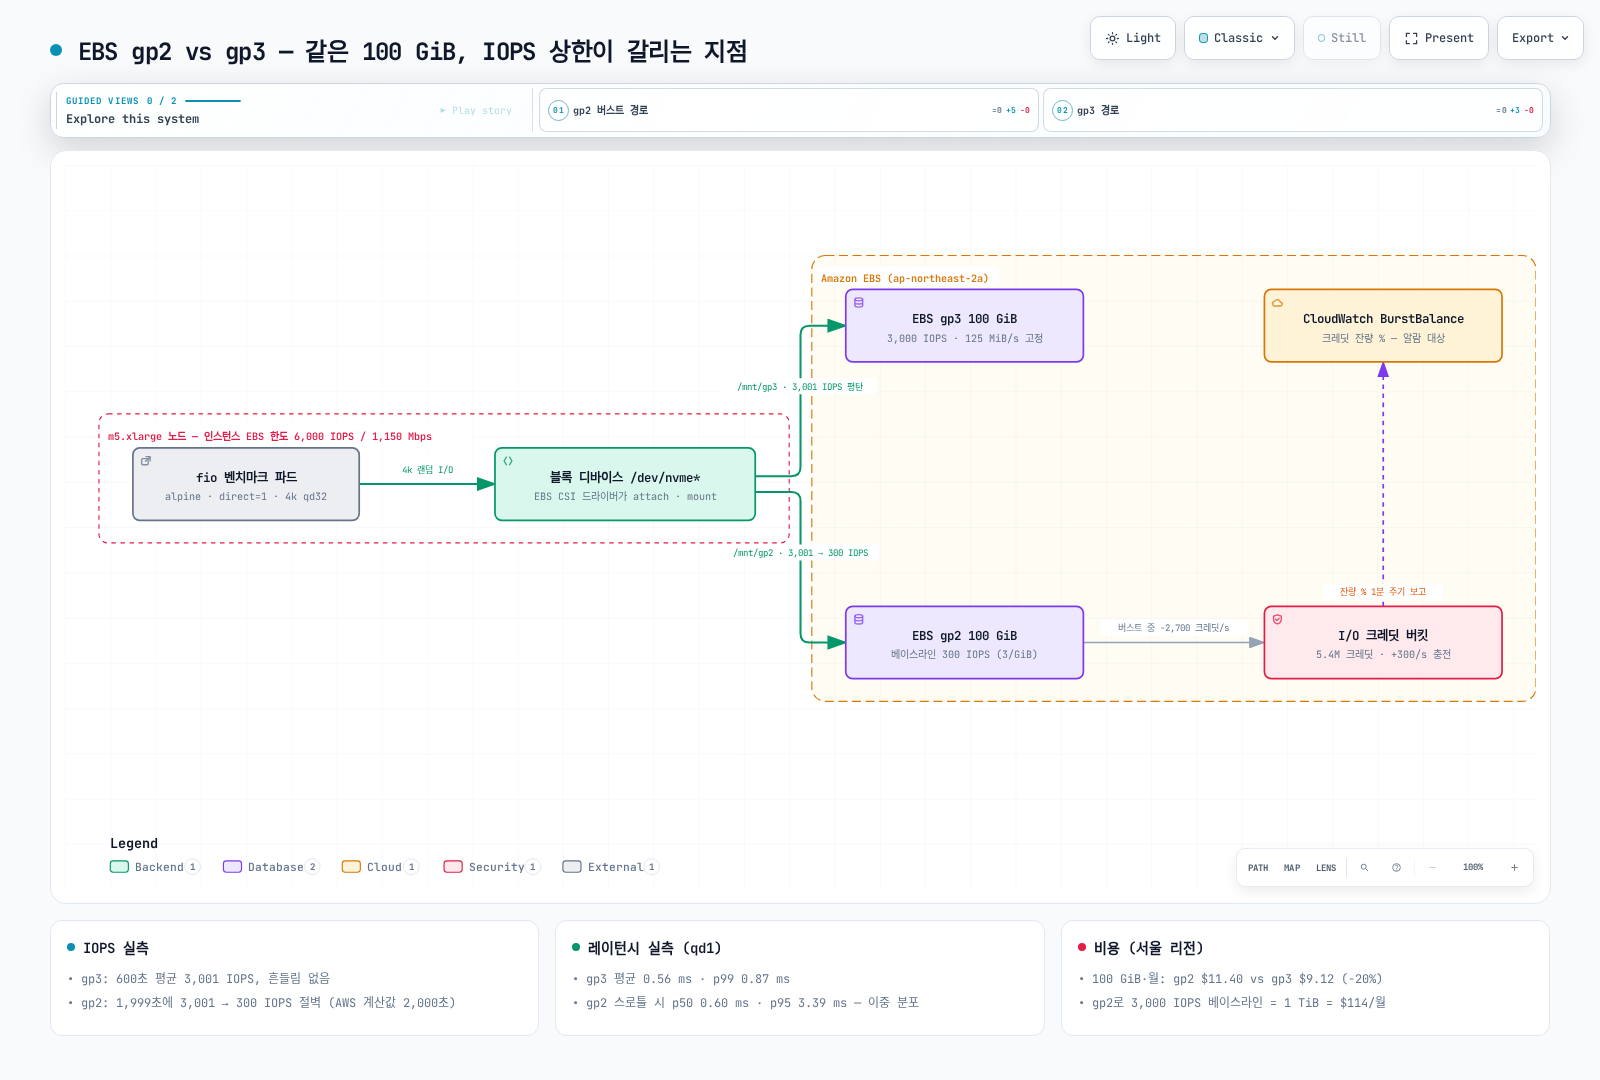Screen dimensions: 1600x1080
Task: Click the gp2: 1,999초에 IOPS 절벽 line
Action: (x=268, y=1003)
